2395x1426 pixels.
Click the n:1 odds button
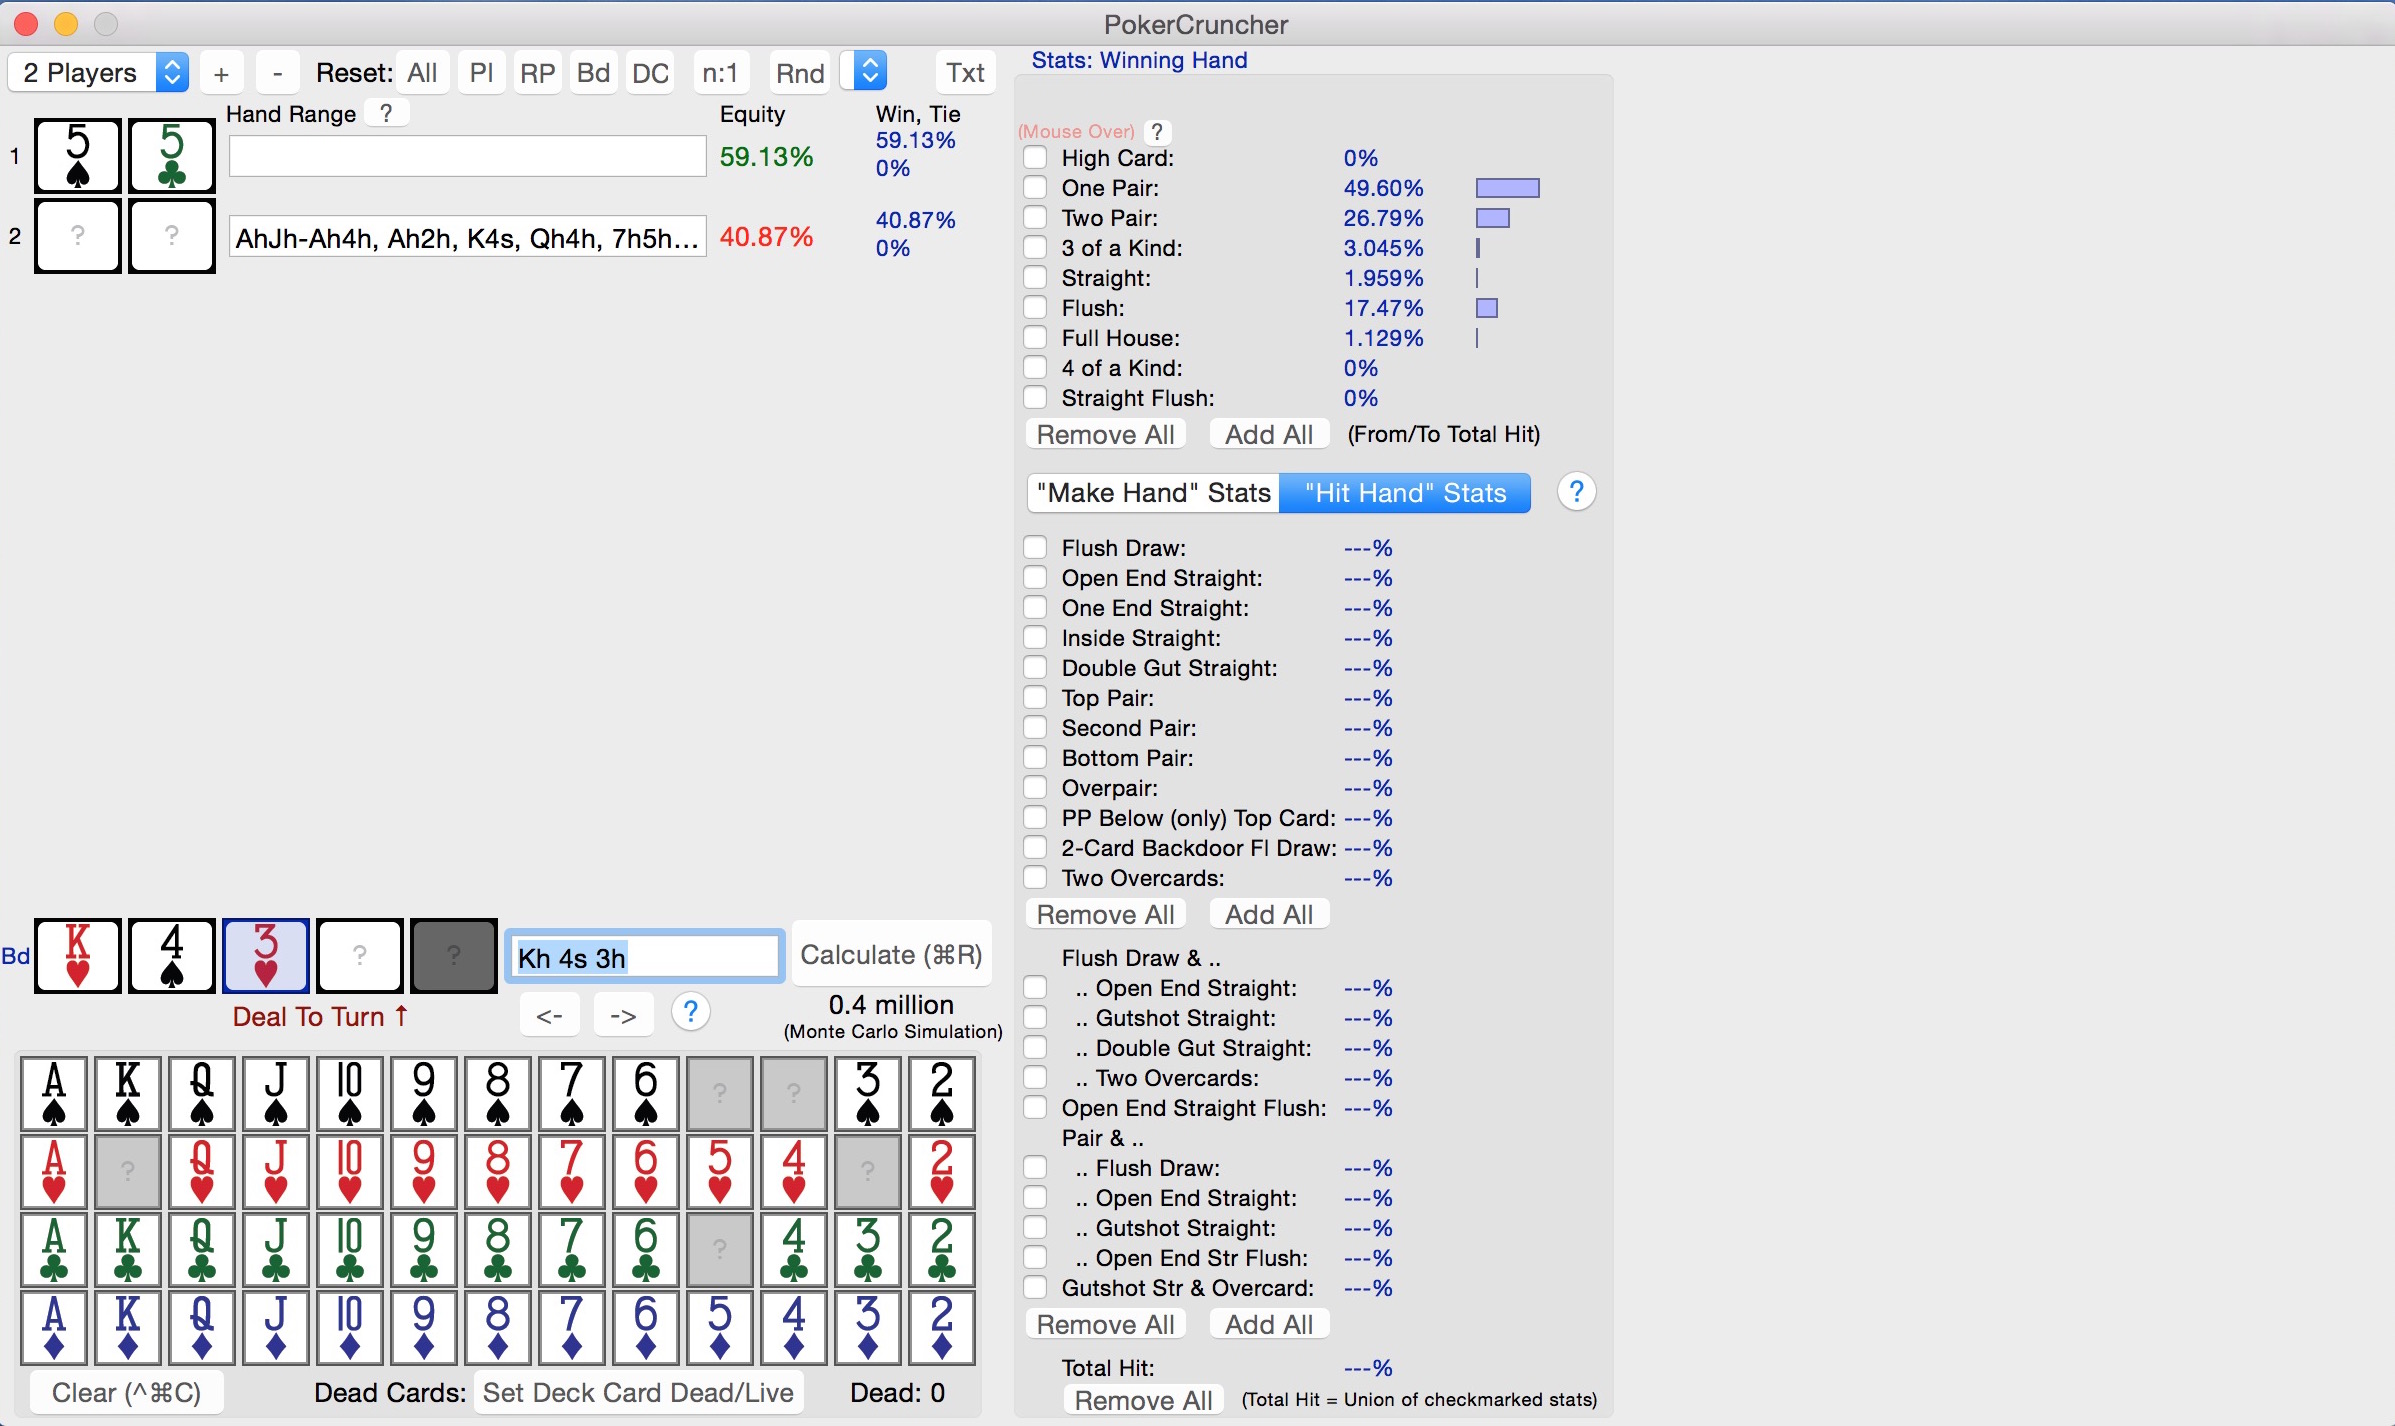coord(720,73)
